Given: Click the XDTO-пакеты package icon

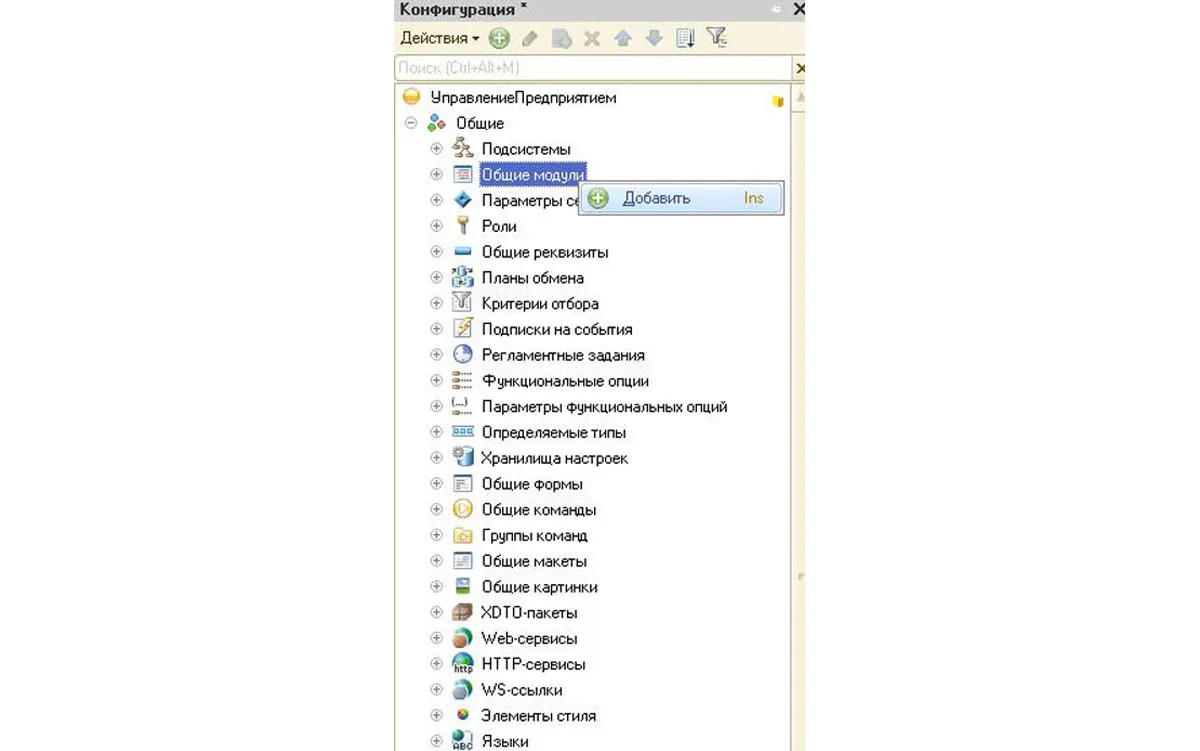Looking at the screenshot, I should (x=462, y=613).
